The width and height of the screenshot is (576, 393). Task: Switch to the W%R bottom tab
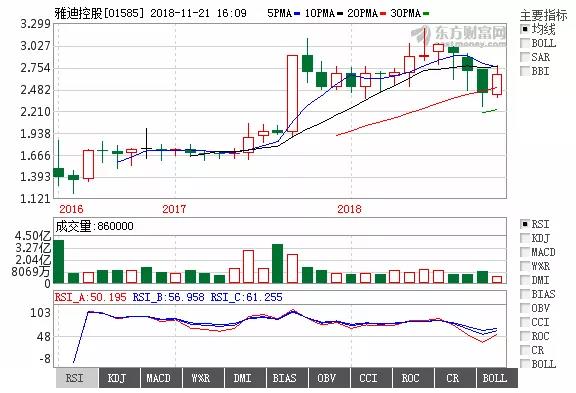[203, 378]
